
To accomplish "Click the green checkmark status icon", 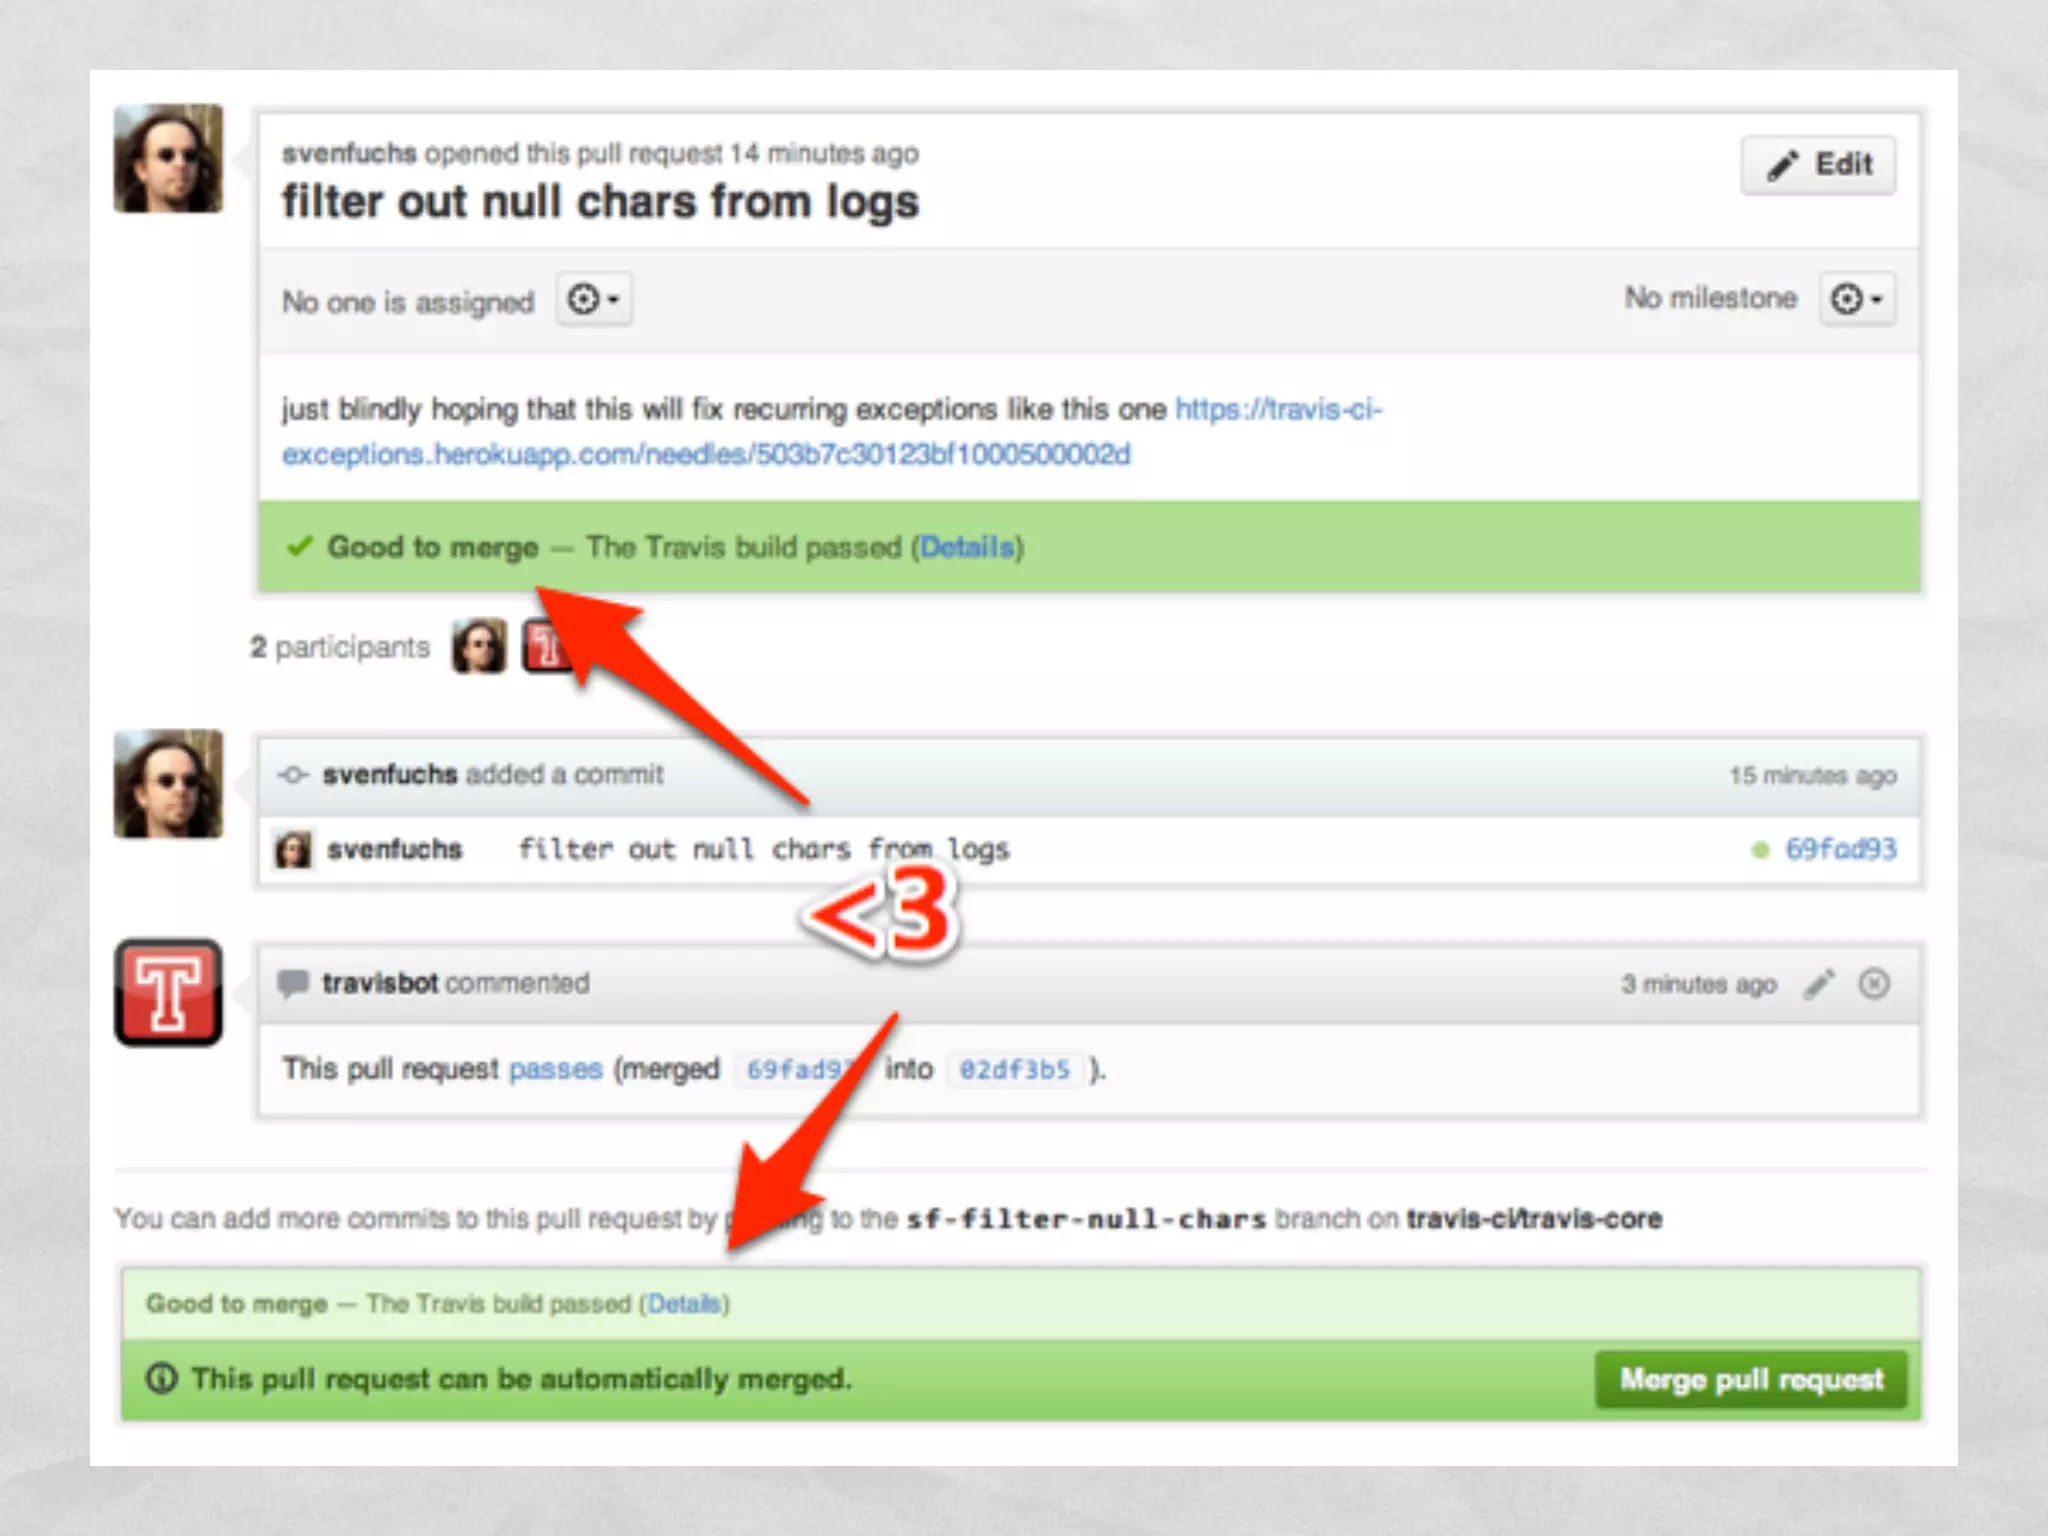I will coord(300,547).
